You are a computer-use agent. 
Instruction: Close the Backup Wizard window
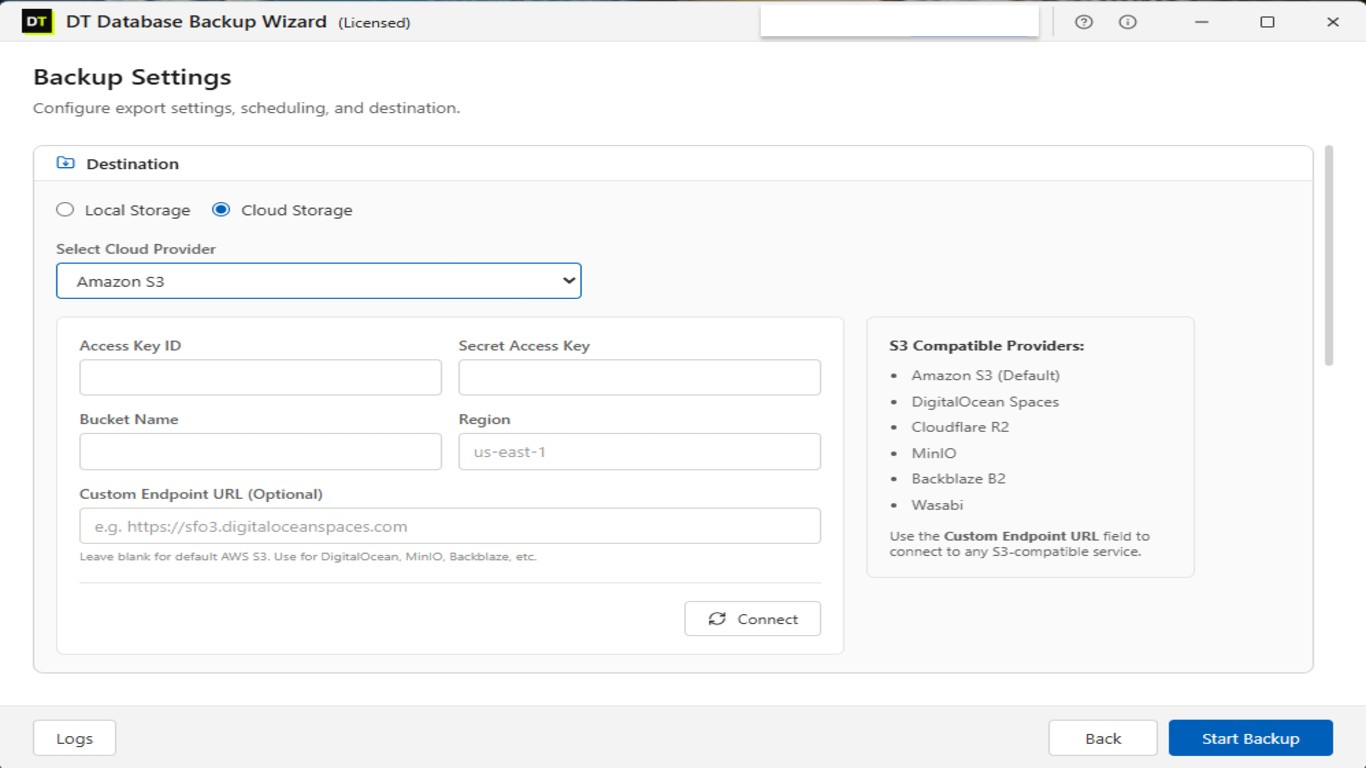click(x=1332, y=21)
